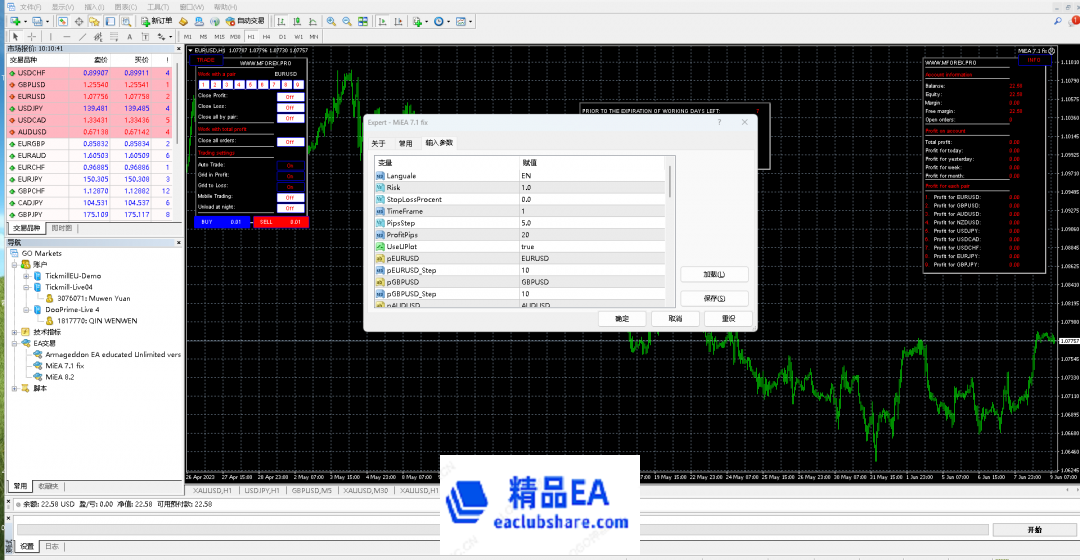The width and height of the screenshot is (1080, 560).
Task: Expand the 技术指标 tree node
Action: click(14, 332)
